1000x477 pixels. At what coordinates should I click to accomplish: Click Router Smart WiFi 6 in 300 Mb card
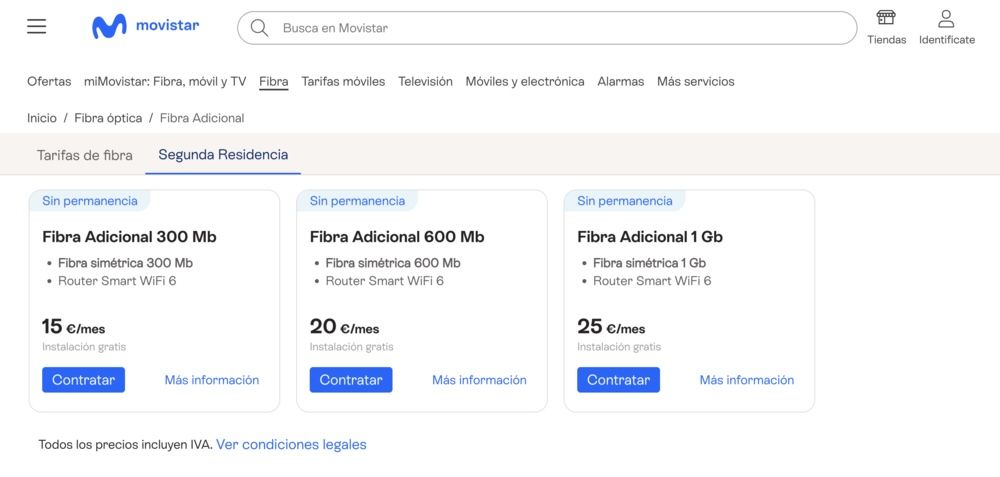click(117, 281)
